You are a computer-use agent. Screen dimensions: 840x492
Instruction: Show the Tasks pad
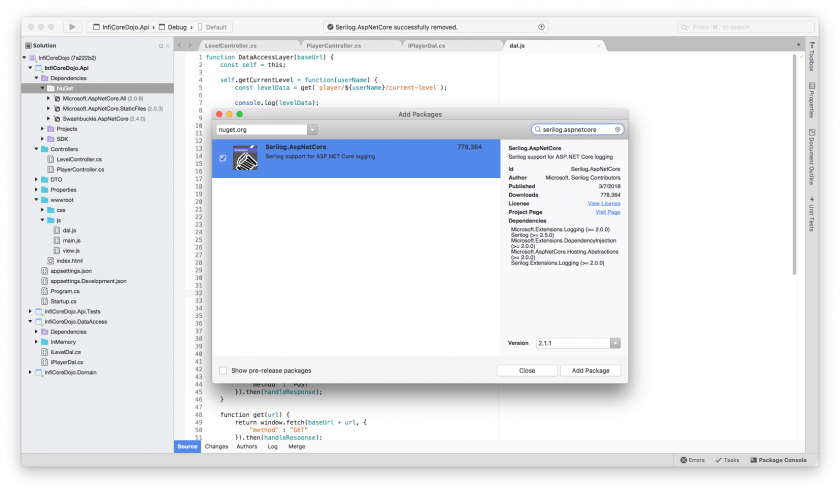727,460
